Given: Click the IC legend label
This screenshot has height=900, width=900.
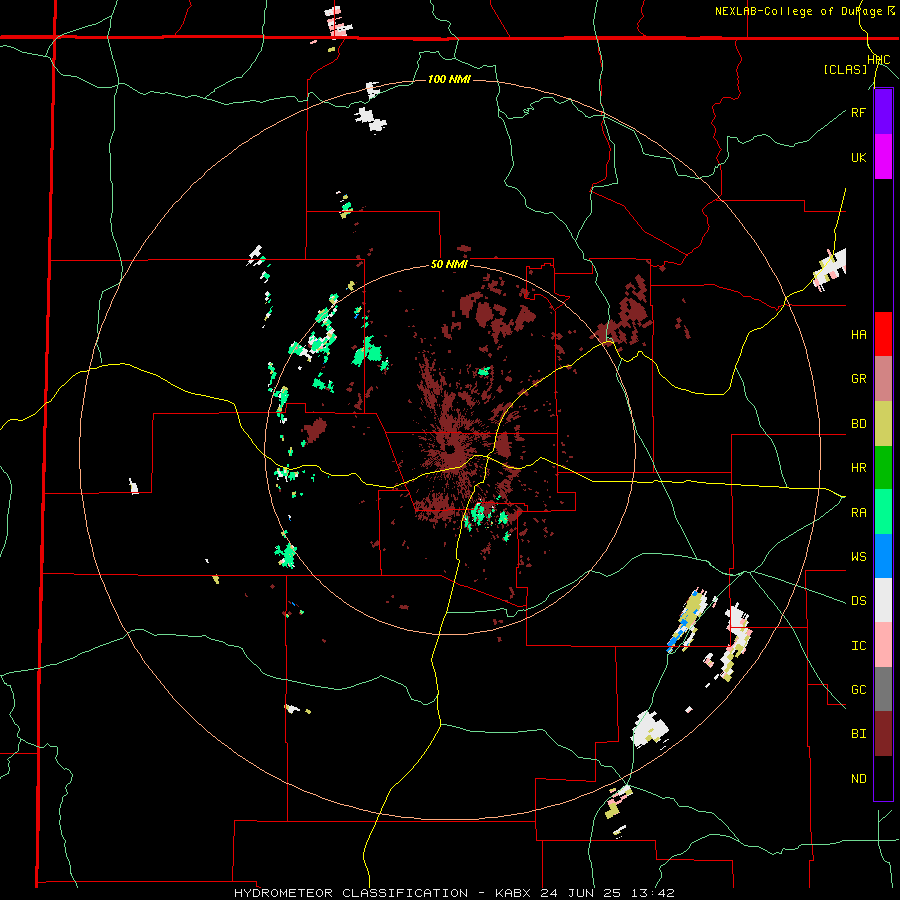Looking at the screenshot, I should [858, 646].
